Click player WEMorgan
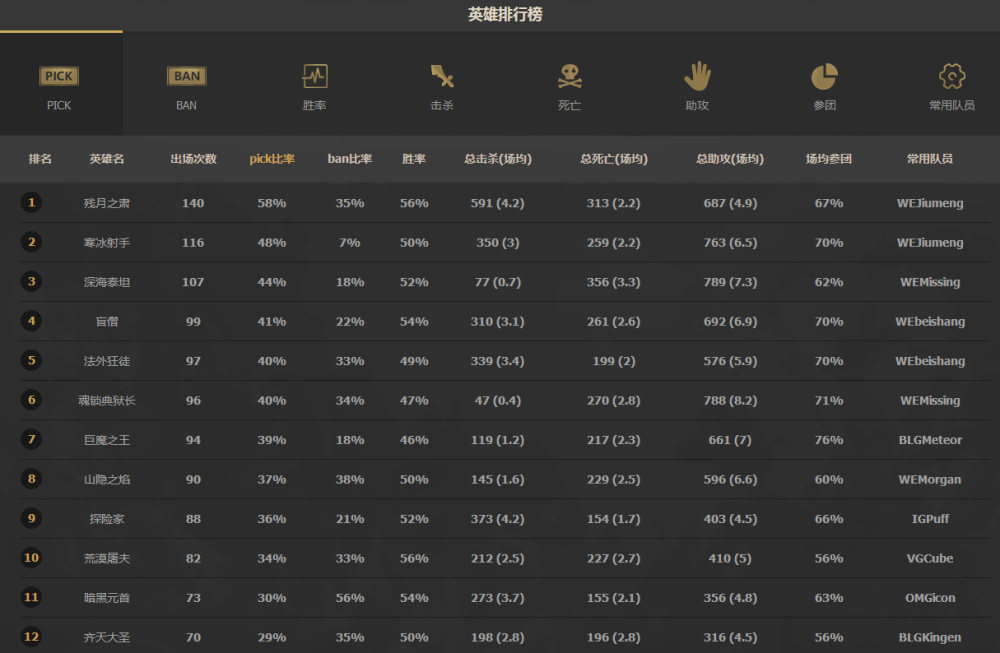 pyautogui.click(x=930, y=480)
